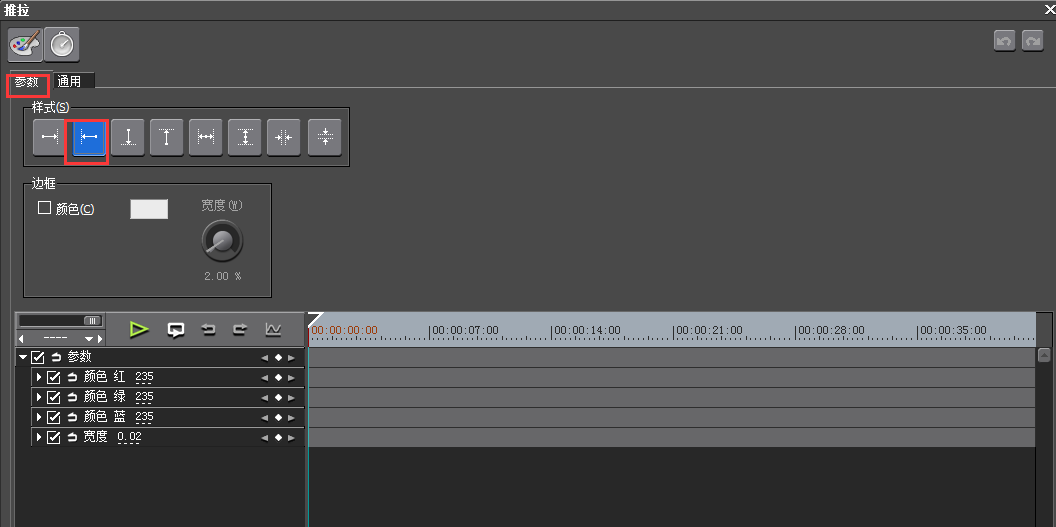Viewport: 1056px width, 527px height.
Task: Uncheck the 颜色 蓝 checkbox
Action: click(x=54, y=417)
